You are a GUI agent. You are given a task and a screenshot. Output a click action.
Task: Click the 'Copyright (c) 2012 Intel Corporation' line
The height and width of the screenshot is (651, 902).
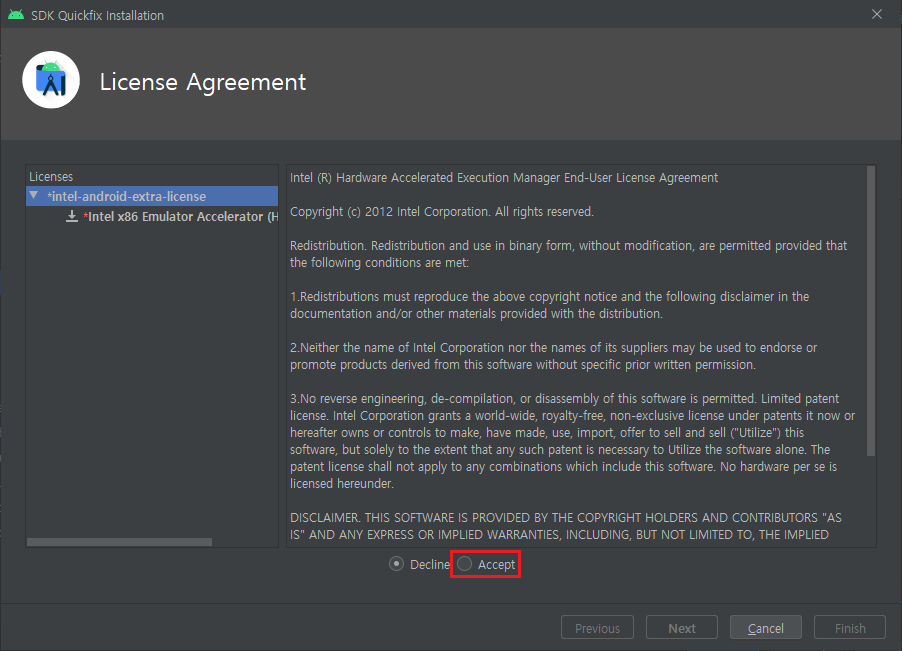coord(441,212)
